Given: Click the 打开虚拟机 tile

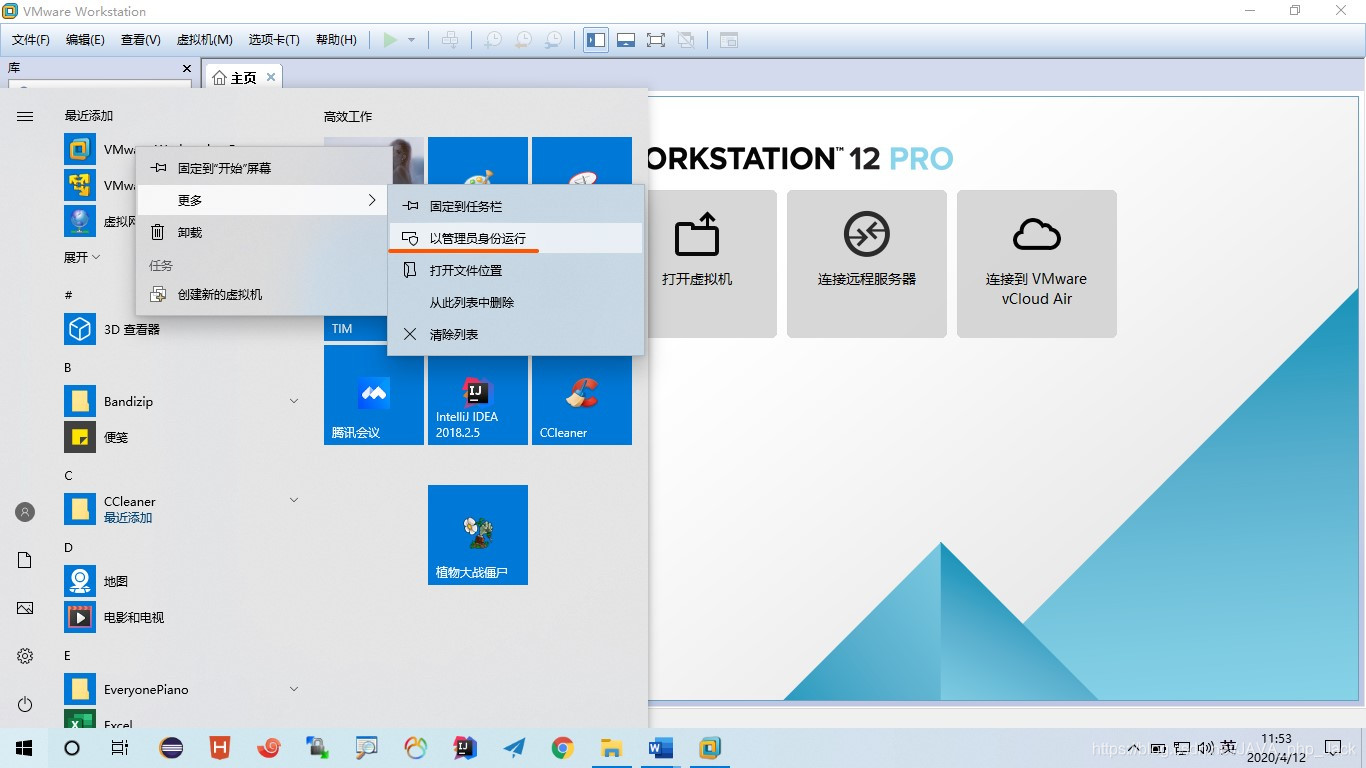Looking at the screenshot, I should pos(697,263).
